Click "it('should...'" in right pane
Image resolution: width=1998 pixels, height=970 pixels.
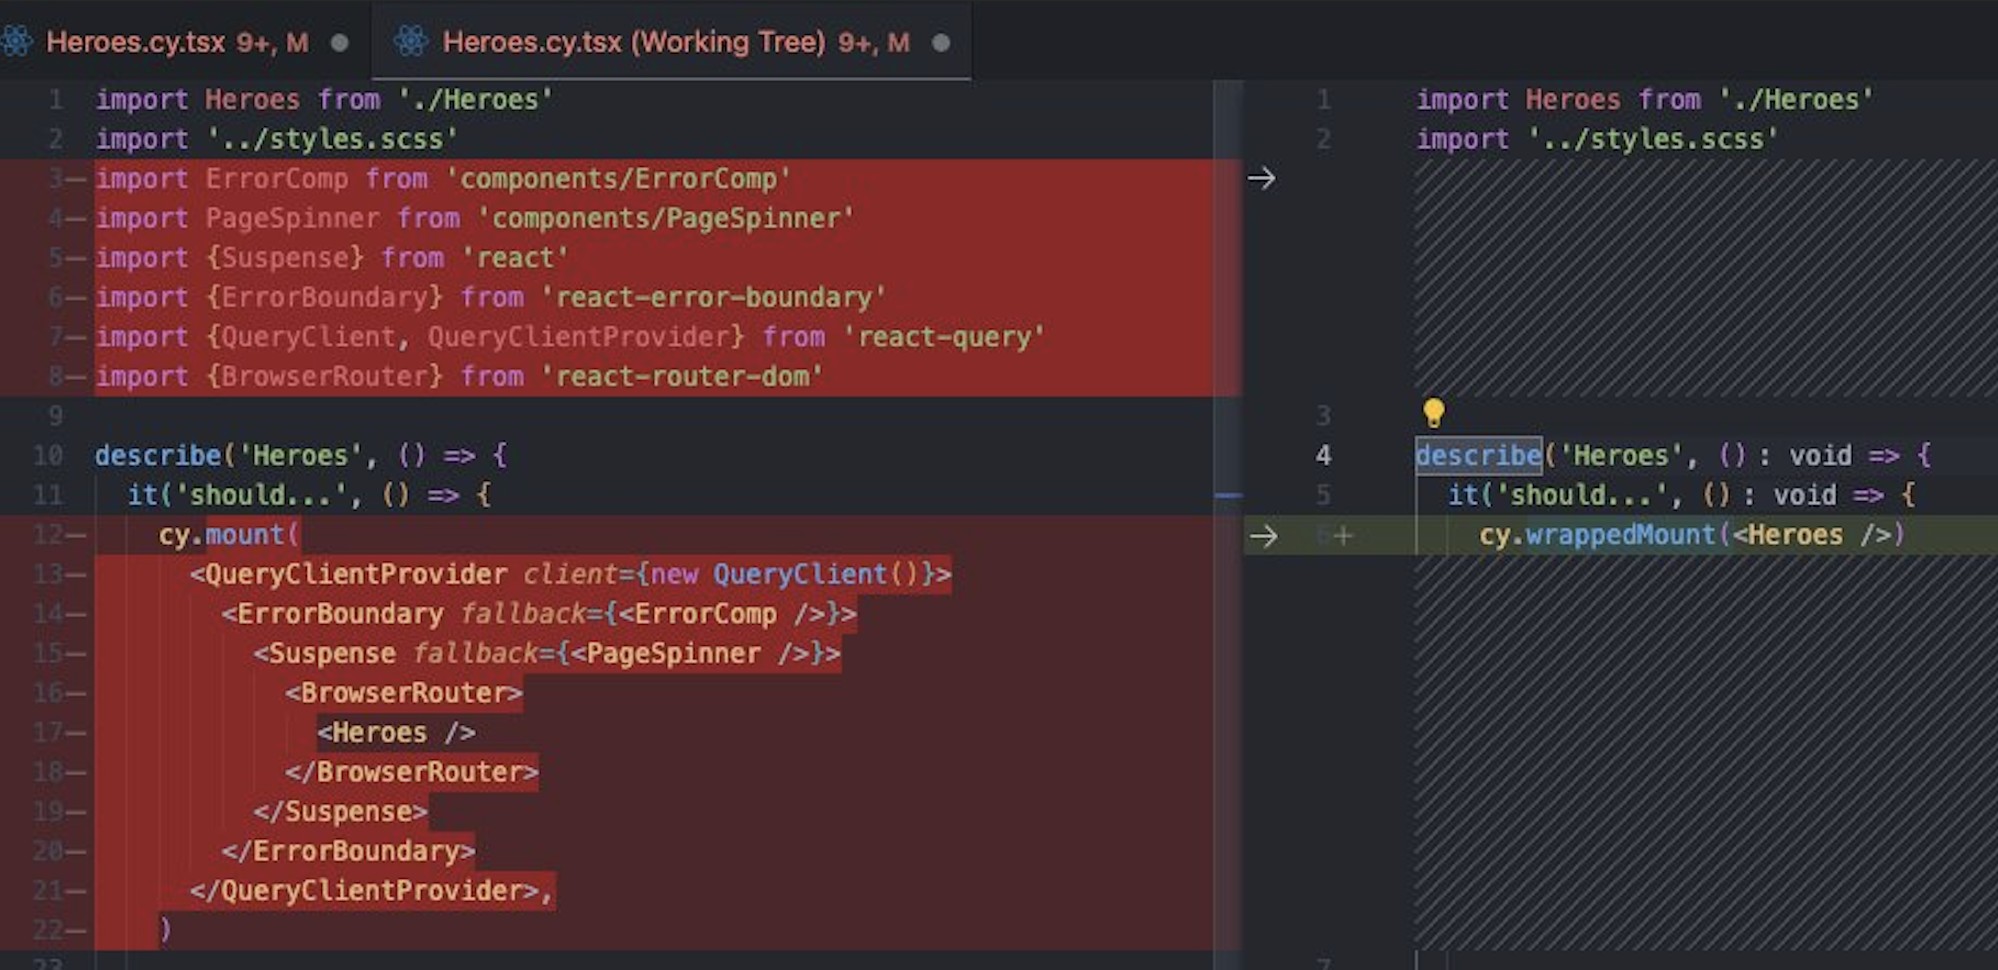point(1556,495)
